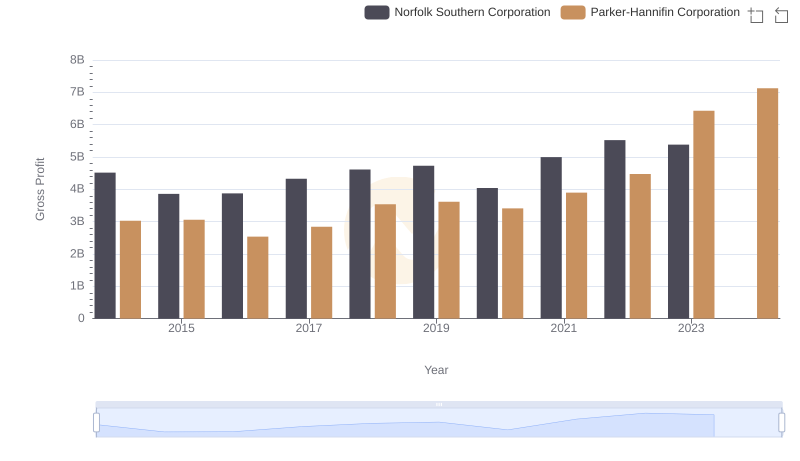Click the Norfolk Southern bar for 2021
Viewport: 800px width, 461px height.
pyautogui.click(x=551, y=238)
